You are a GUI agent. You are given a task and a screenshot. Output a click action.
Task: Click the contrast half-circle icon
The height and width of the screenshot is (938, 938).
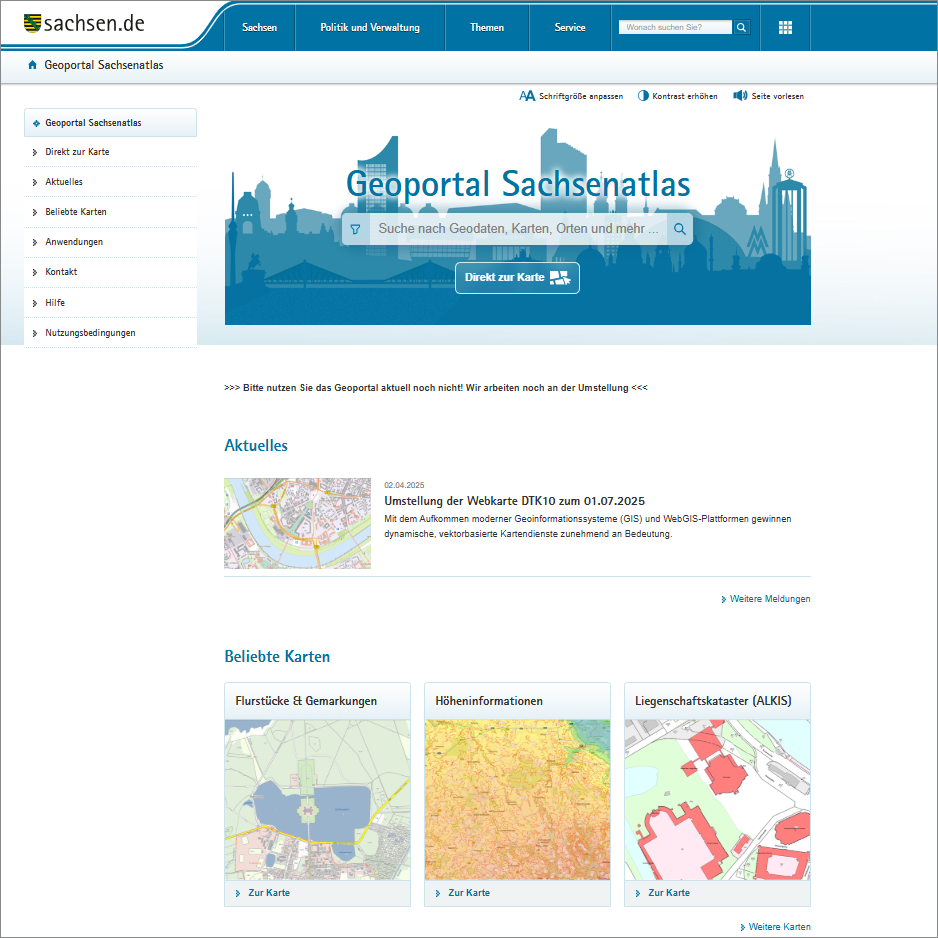pos(643,96)
